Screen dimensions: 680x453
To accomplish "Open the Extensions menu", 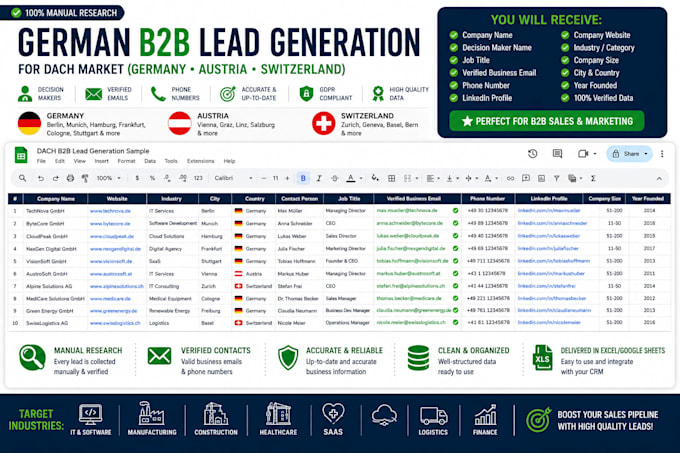I will pos(201,161).
